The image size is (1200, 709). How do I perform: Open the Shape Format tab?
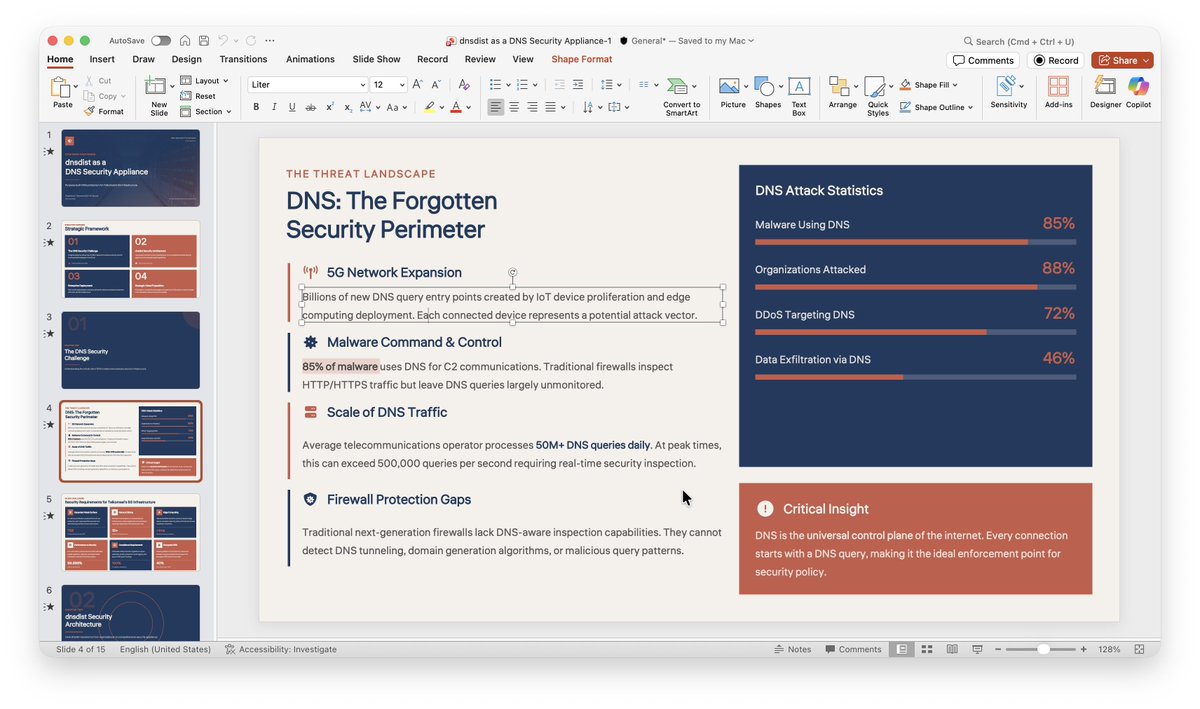[x=582, y=59]
